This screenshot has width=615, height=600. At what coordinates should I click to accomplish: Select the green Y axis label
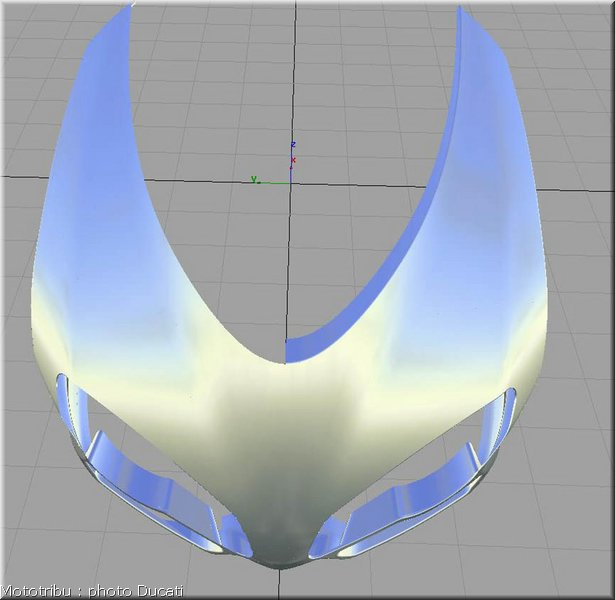click(254, 179)
